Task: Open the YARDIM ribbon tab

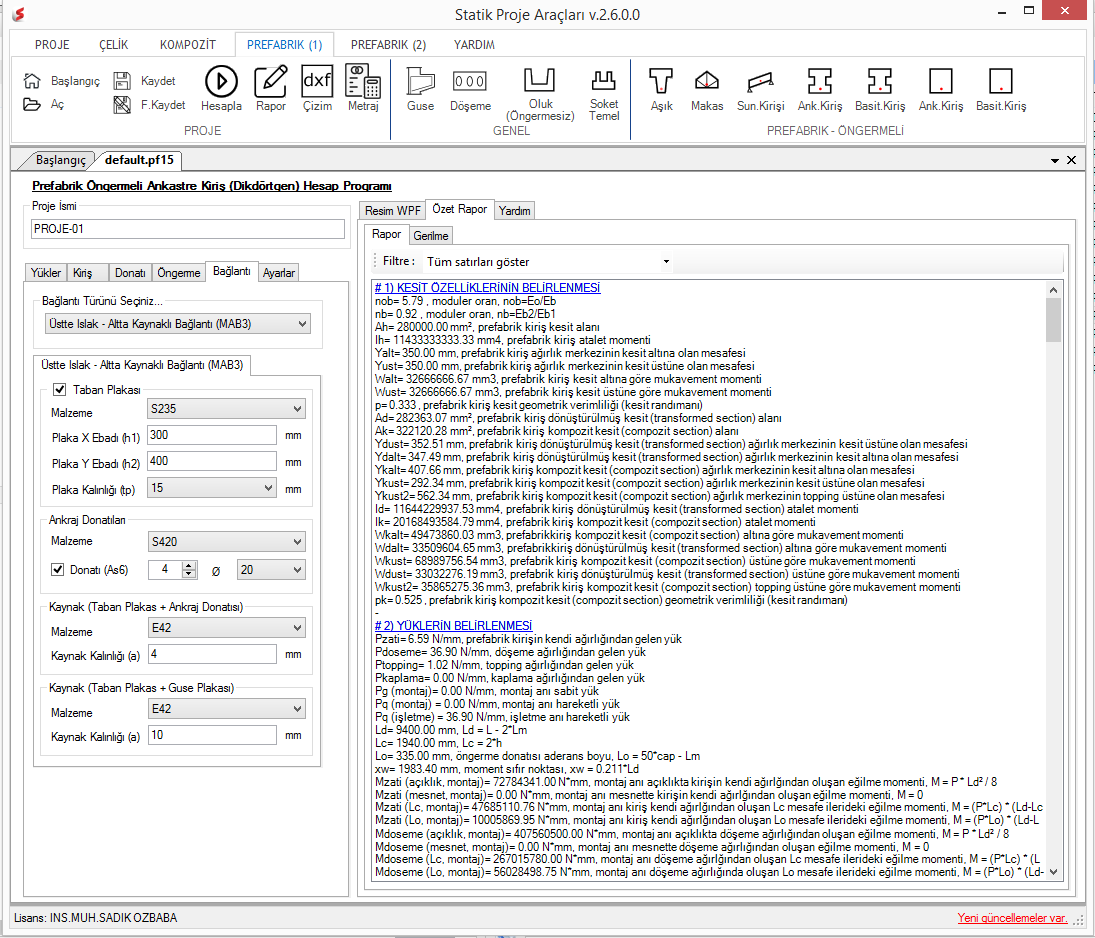Action: point(474,45)
